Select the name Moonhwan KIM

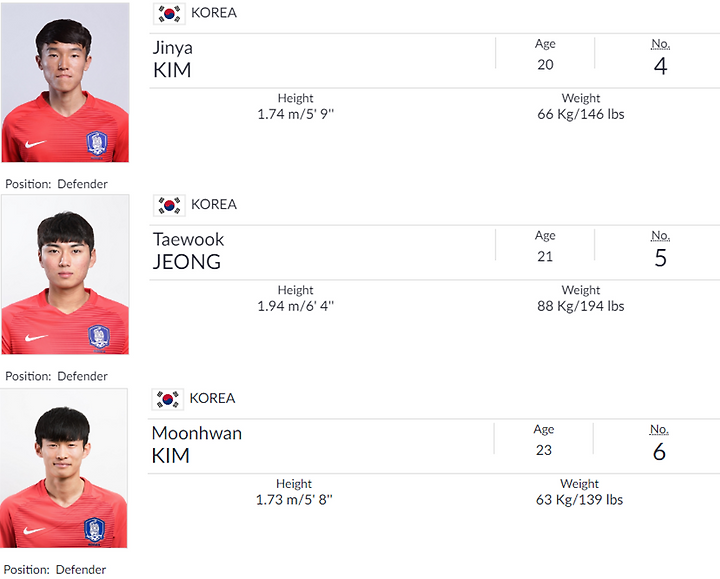click(197, 444)
